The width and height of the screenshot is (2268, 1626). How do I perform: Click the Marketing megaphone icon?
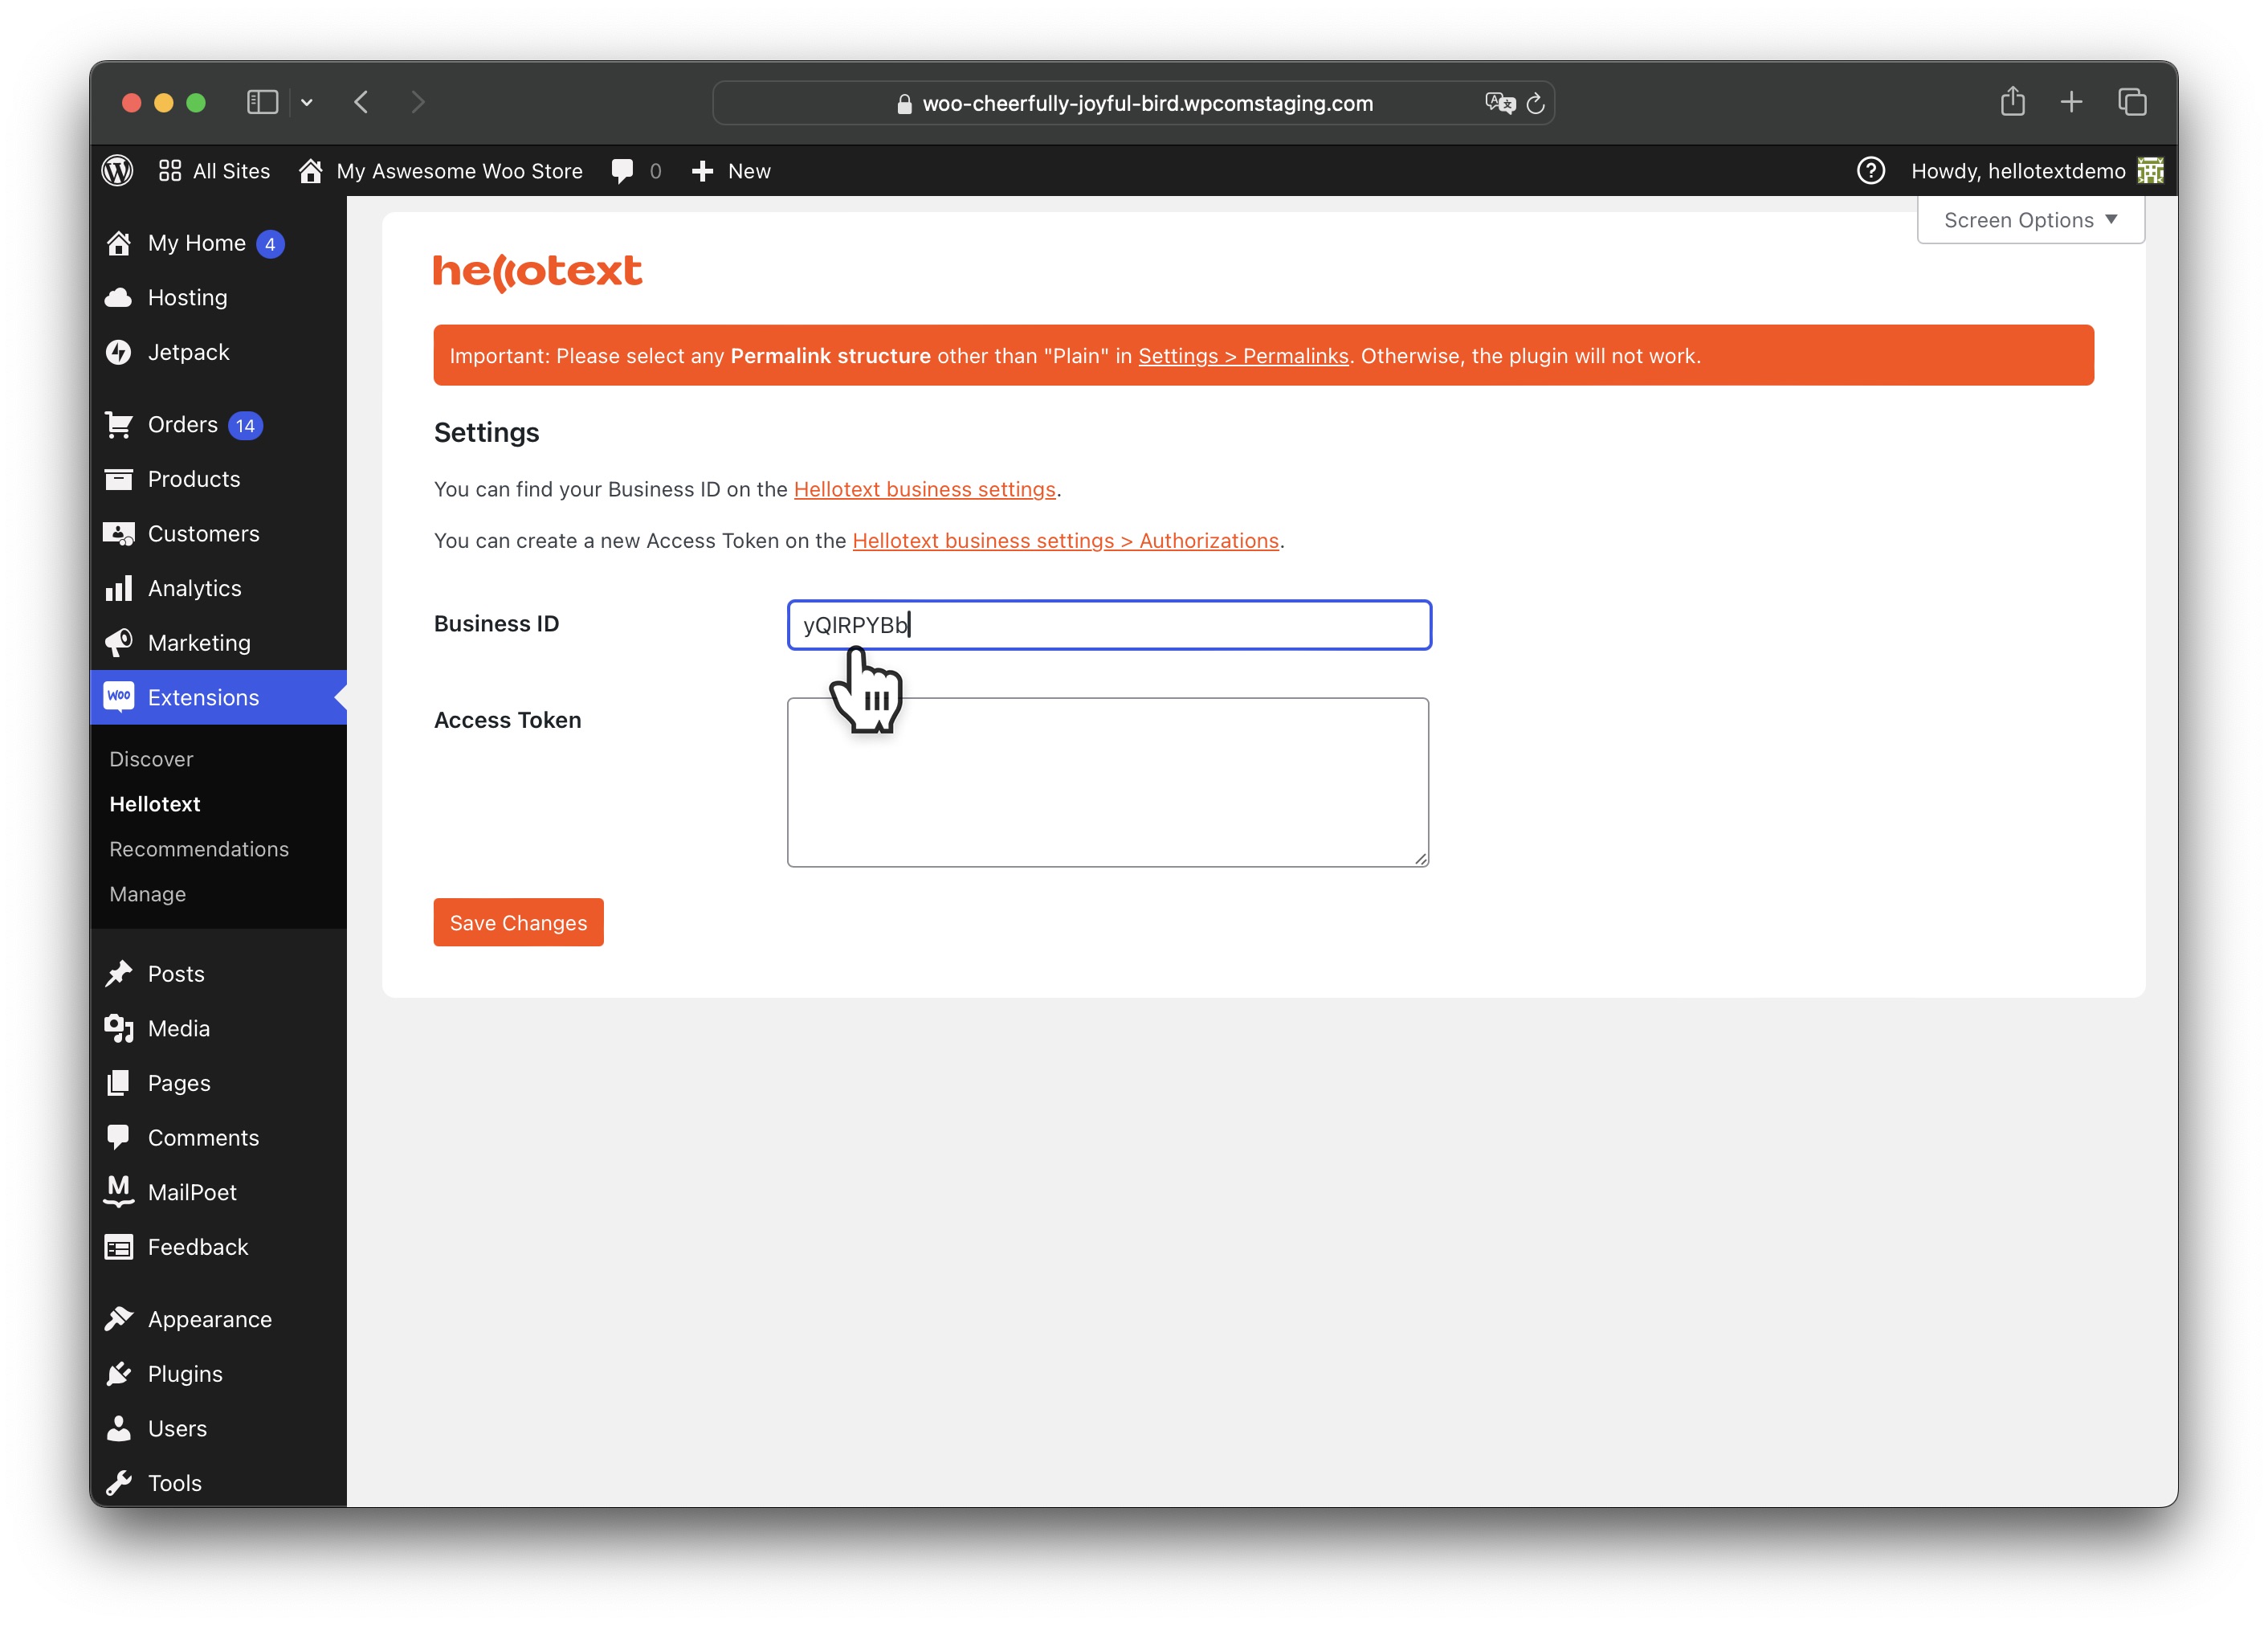119,643
